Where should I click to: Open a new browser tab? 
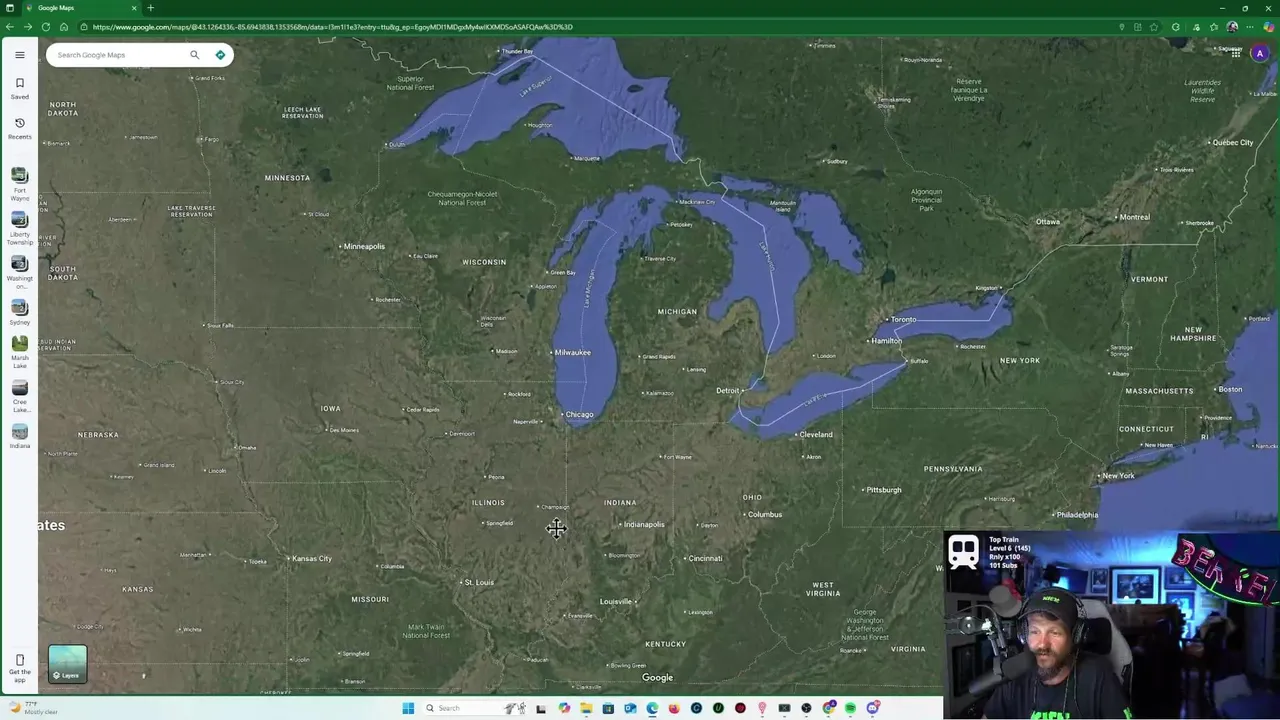(151, 8)
